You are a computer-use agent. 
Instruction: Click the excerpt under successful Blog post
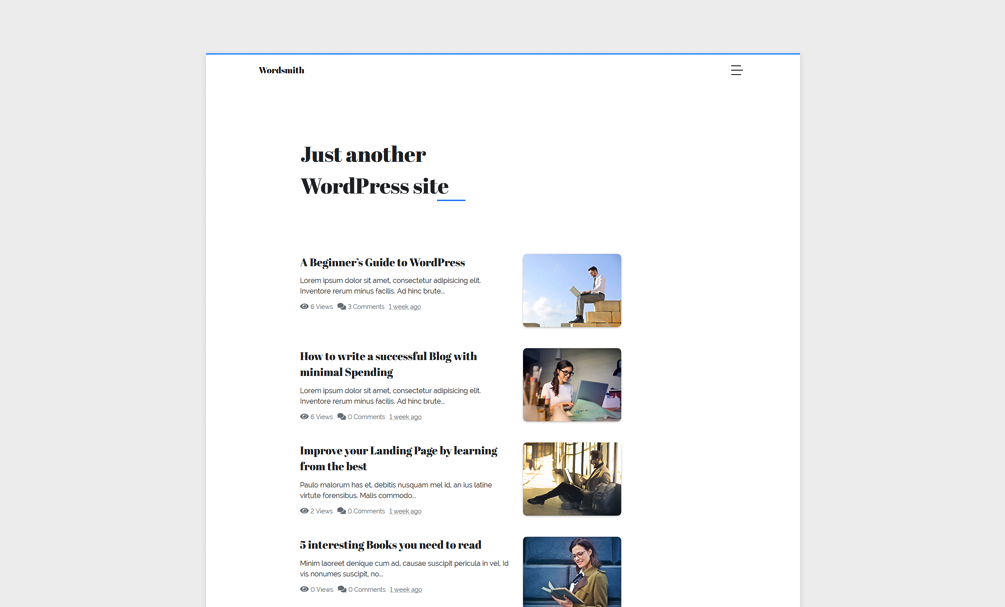click(390, 396)
